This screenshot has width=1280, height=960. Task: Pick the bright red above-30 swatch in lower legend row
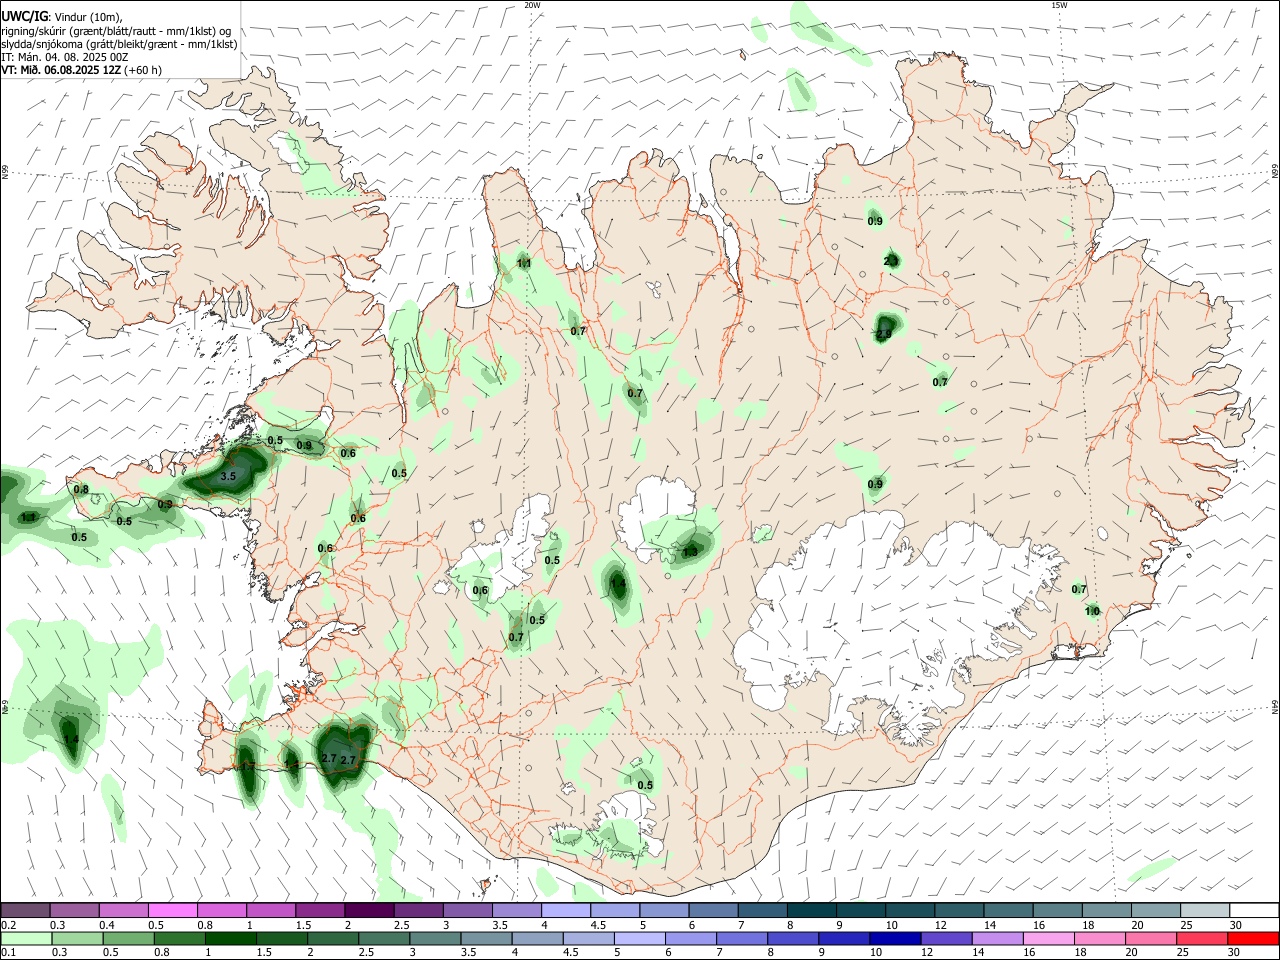pos(1253,939)
